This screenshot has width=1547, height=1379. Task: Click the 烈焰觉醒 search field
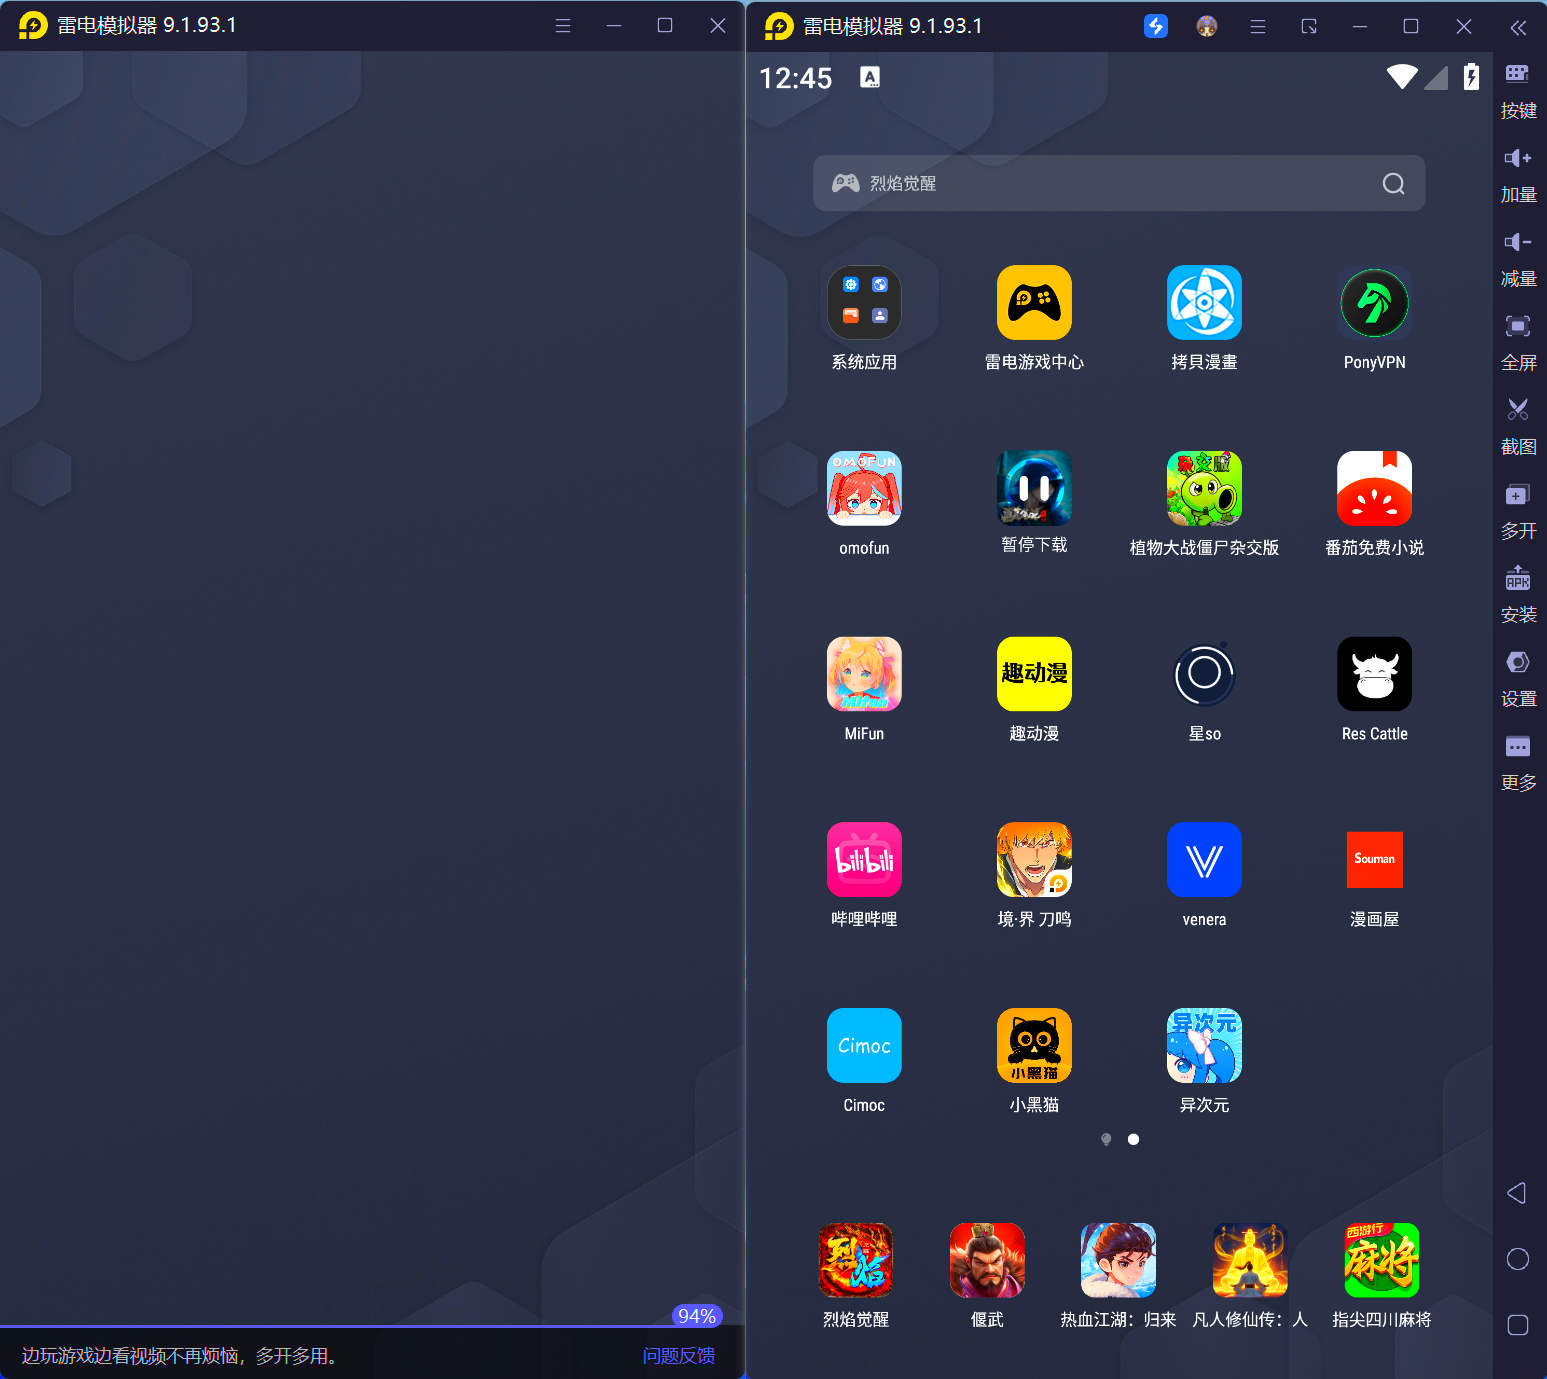coord(1100,183)
